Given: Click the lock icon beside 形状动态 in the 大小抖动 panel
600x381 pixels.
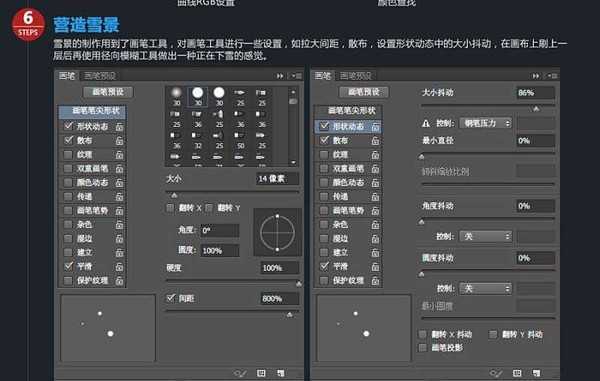Looking at the screenshot, I should [x=375, y=127].
